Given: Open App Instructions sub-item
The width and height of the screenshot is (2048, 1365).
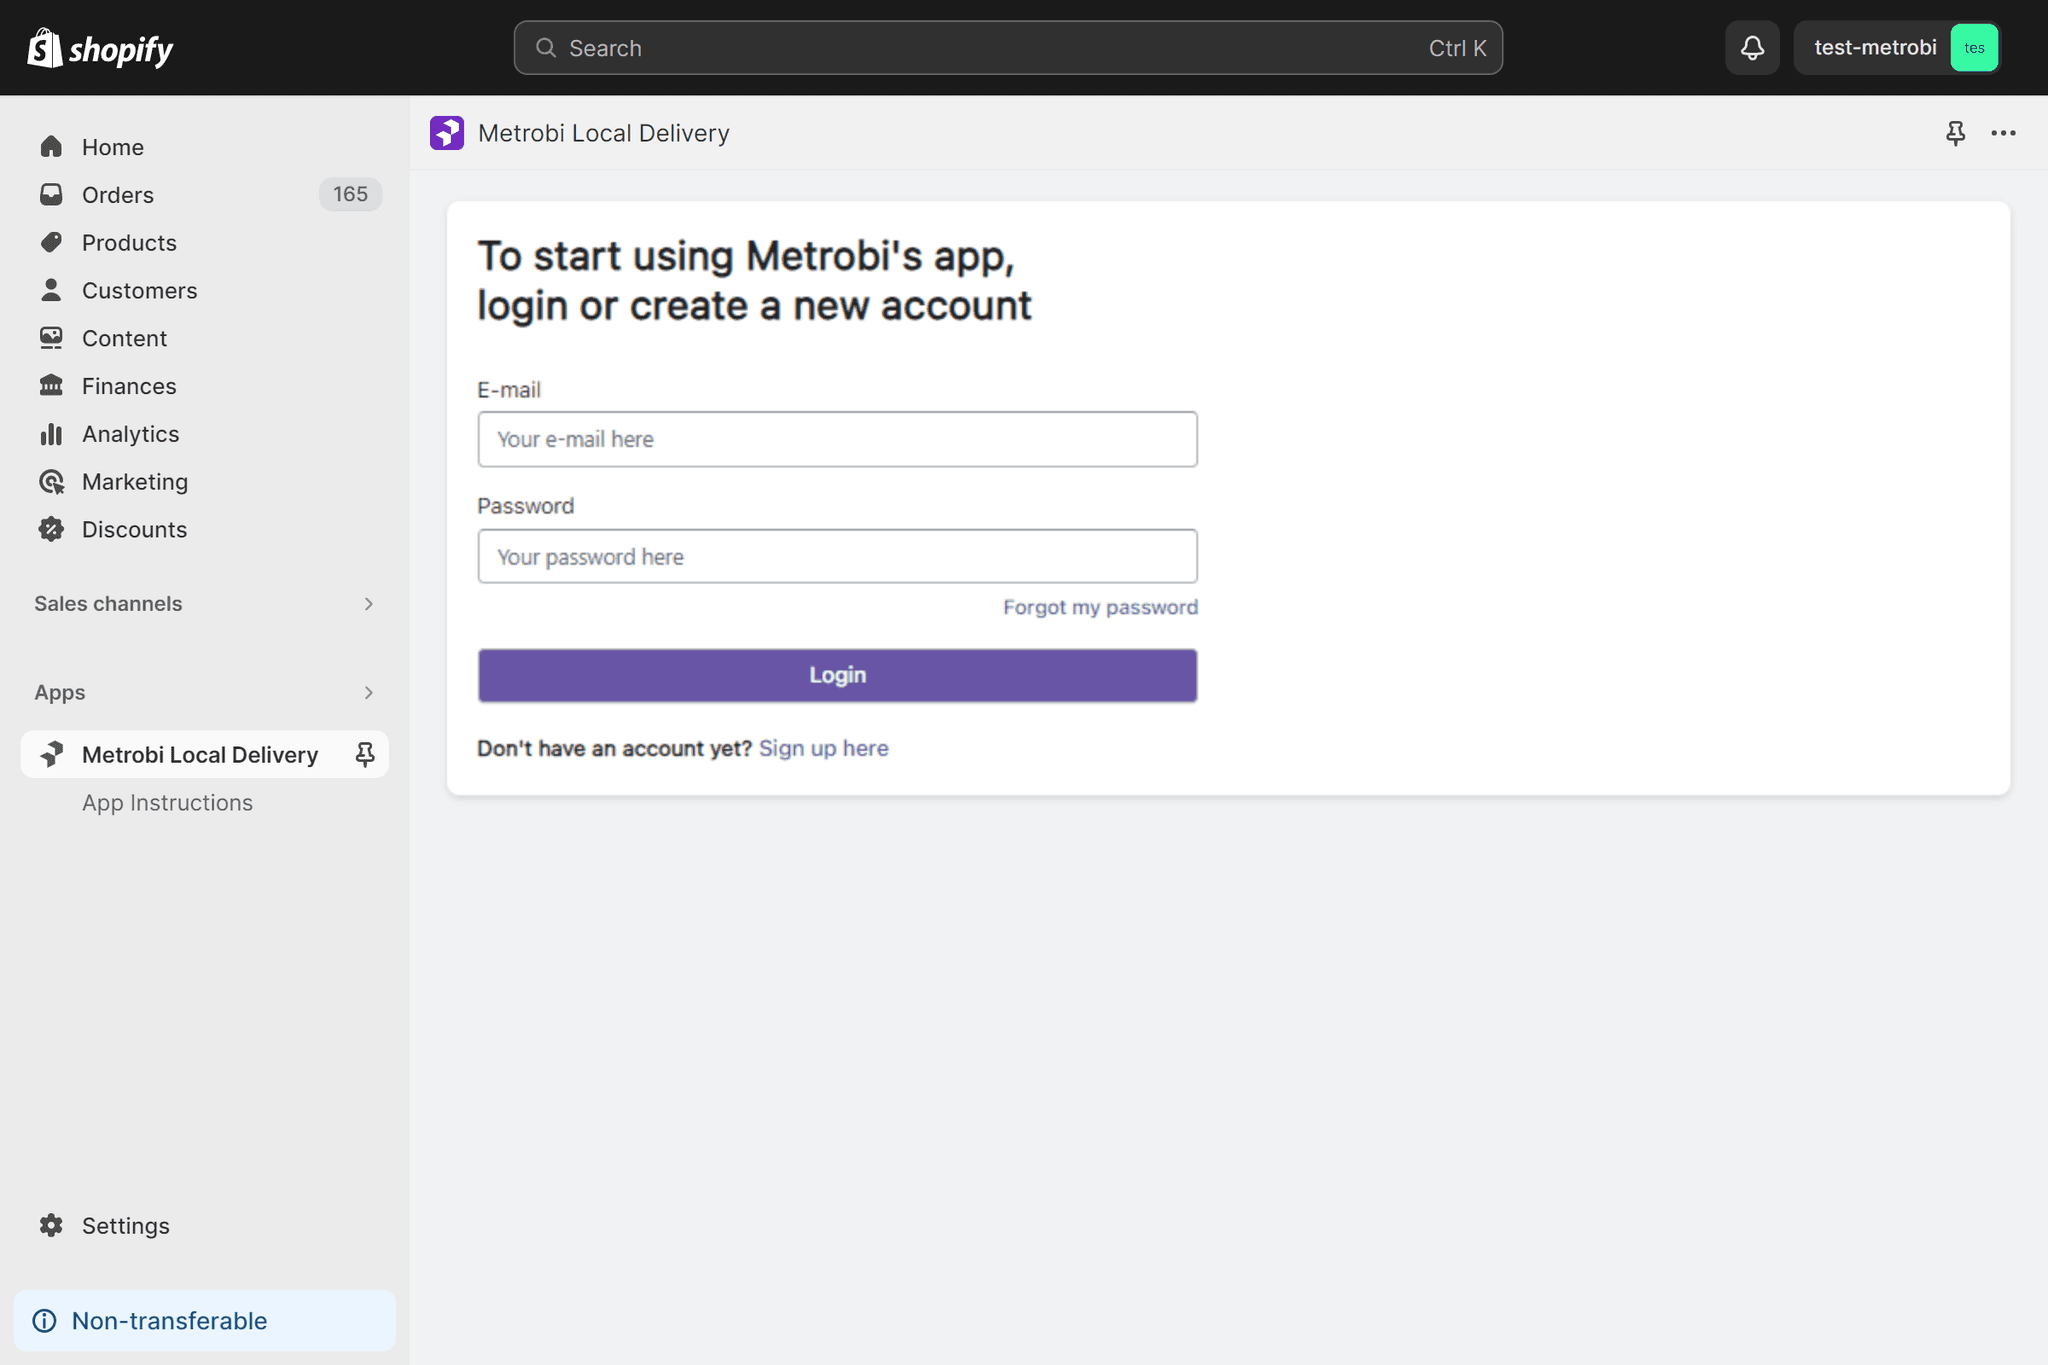Looking at the screenshot, I should (x=167, y=803).
